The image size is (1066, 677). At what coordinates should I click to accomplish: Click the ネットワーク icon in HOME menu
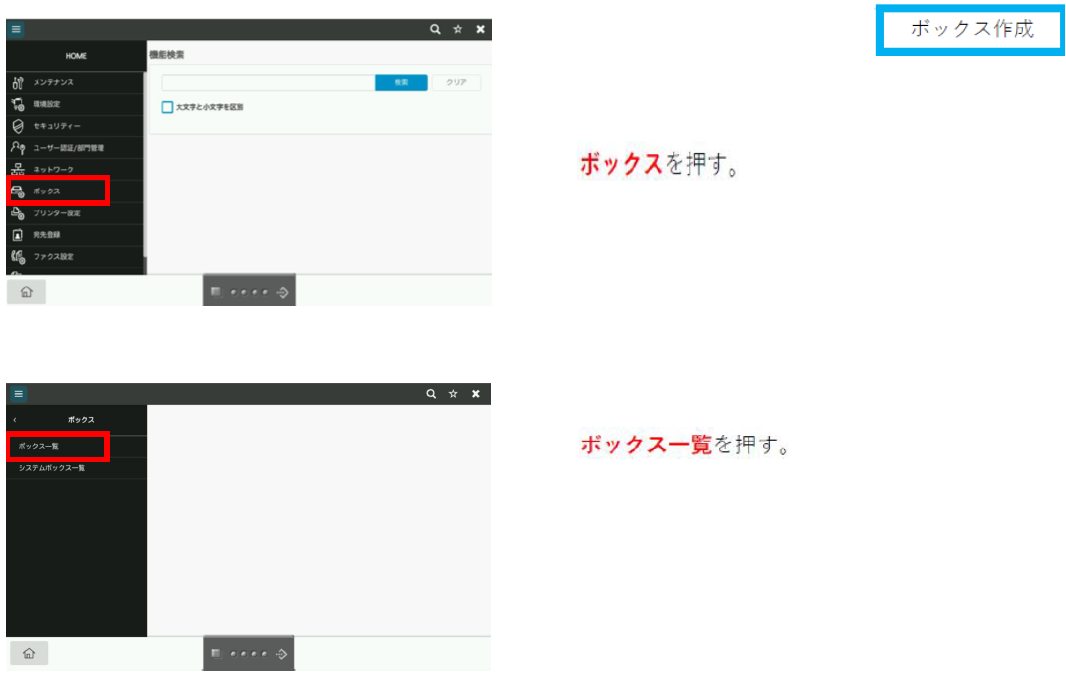tap(18, 170)
